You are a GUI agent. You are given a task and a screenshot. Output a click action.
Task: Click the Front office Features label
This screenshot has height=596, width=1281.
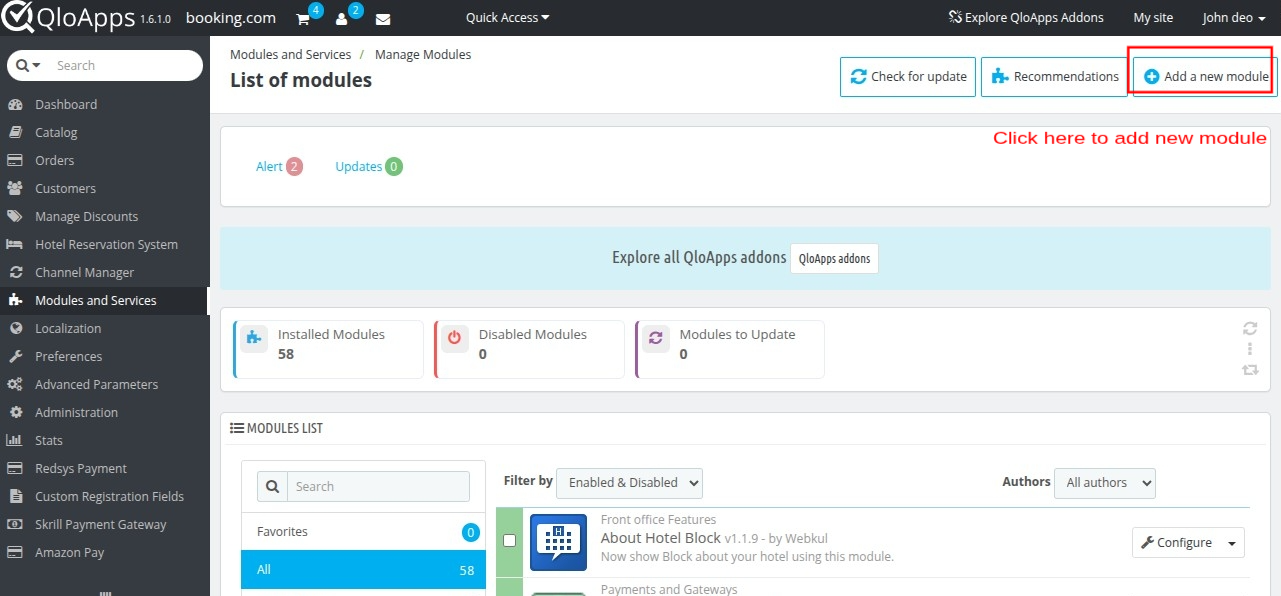pos(659,519)
